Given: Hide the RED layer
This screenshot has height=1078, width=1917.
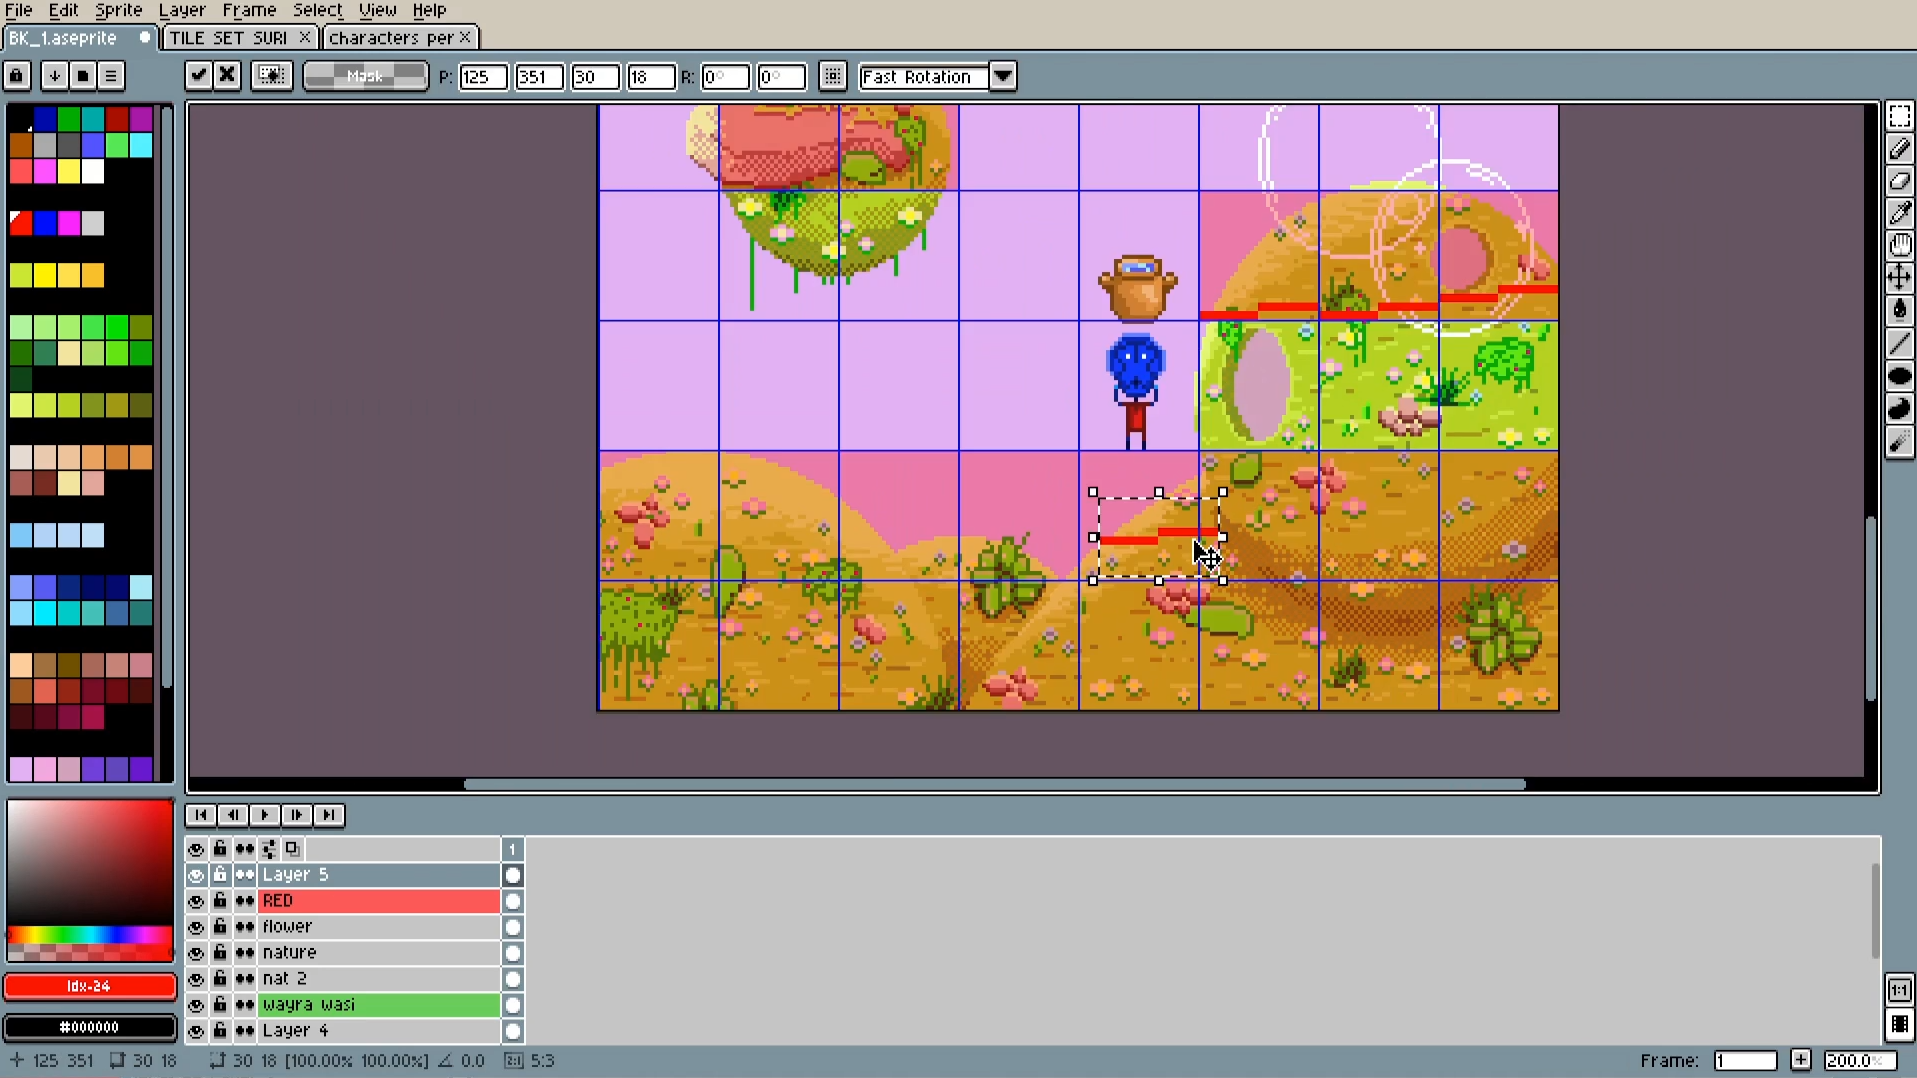Looking at the screenshot, I should point(196,901).
